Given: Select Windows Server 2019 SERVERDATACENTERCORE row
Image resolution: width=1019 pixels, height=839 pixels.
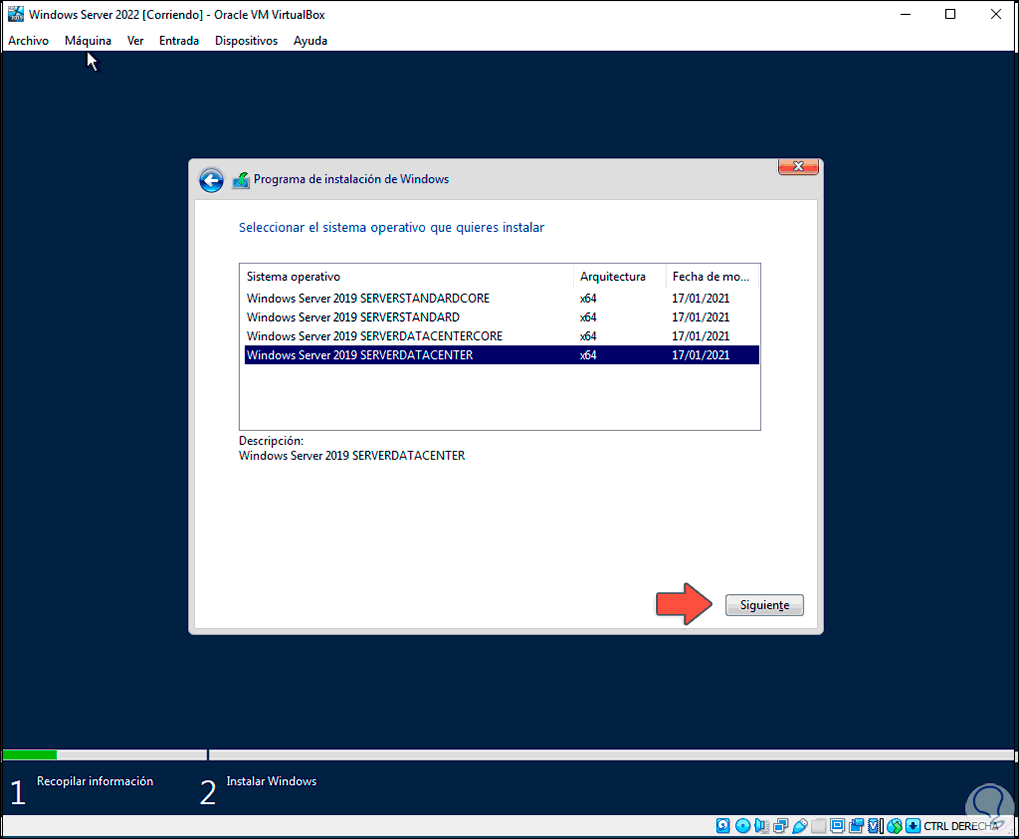Looking at the screenshot, I should coord(501,336).
